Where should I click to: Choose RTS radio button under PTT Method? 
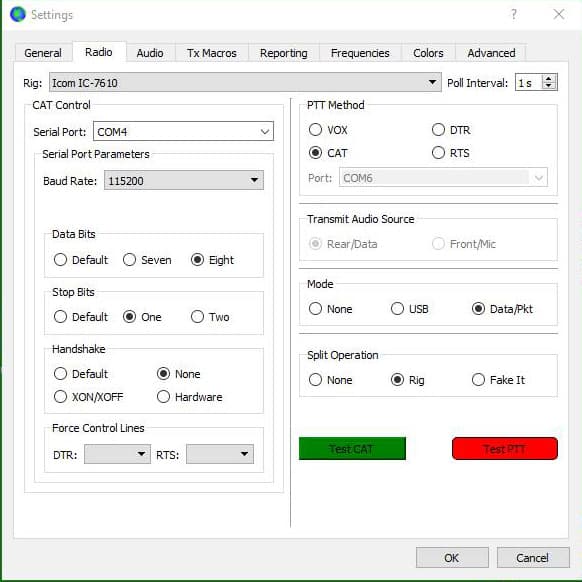(x=438, y=153)
